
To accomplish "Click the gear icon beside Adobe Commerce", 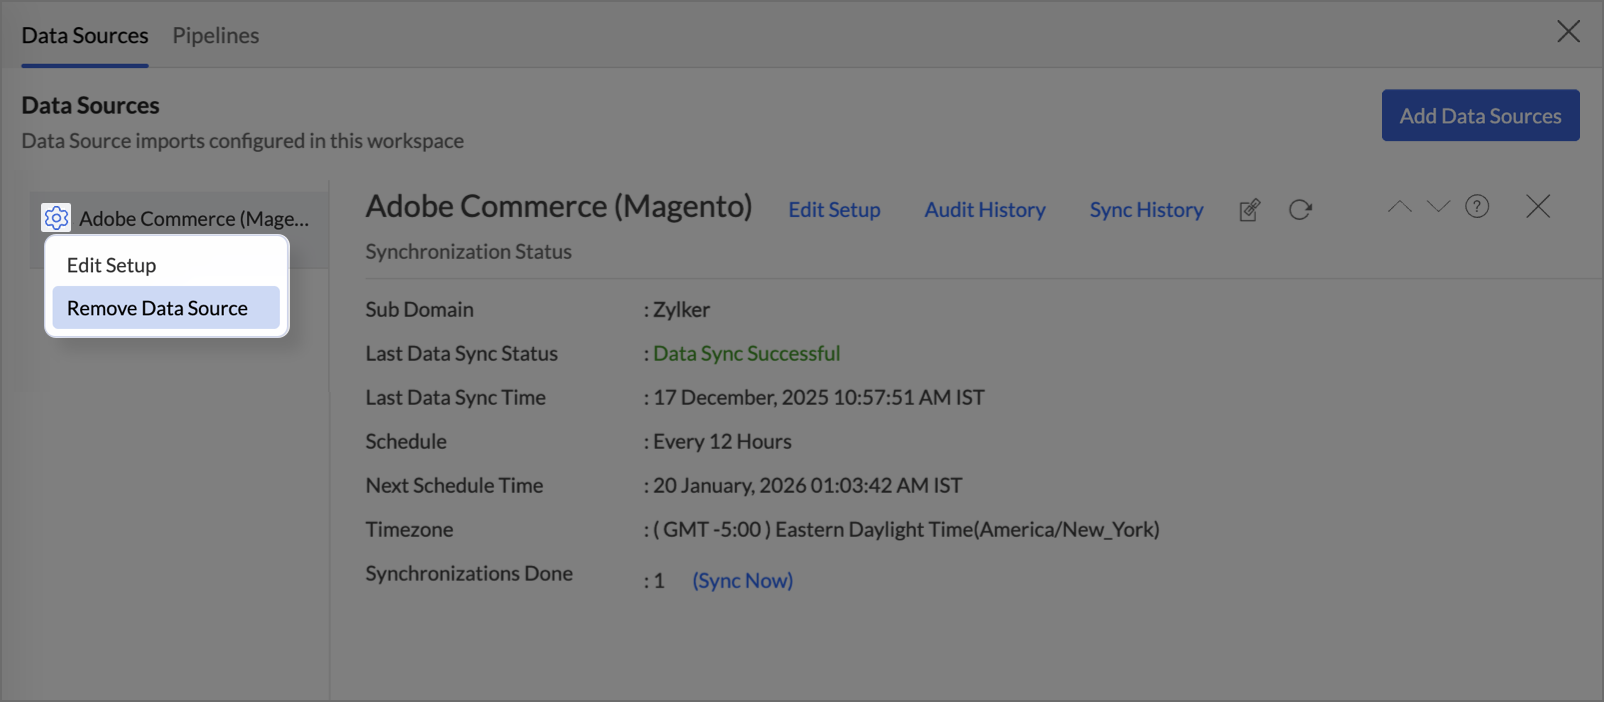I will [56, 217].
